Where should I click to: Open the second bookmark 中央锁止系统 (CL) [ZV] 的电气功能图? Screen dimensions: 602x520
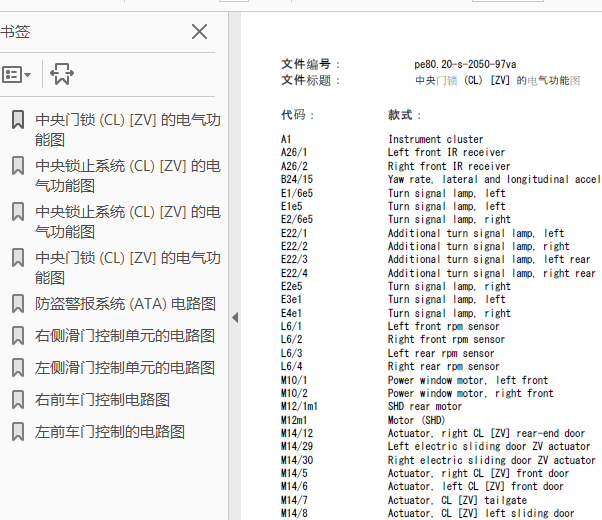(x=128, y=176)
